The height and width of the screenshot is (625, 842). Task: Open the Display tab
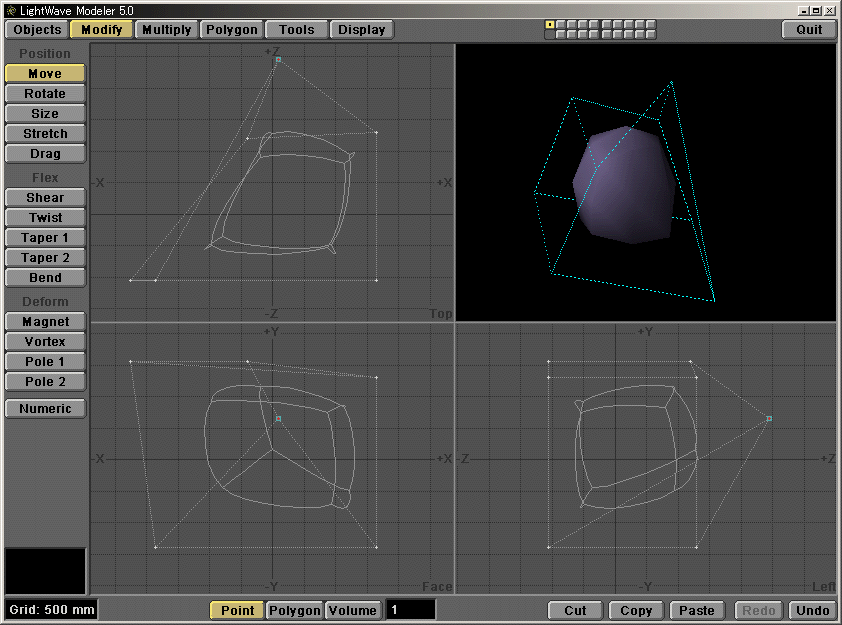click(362, 29)
